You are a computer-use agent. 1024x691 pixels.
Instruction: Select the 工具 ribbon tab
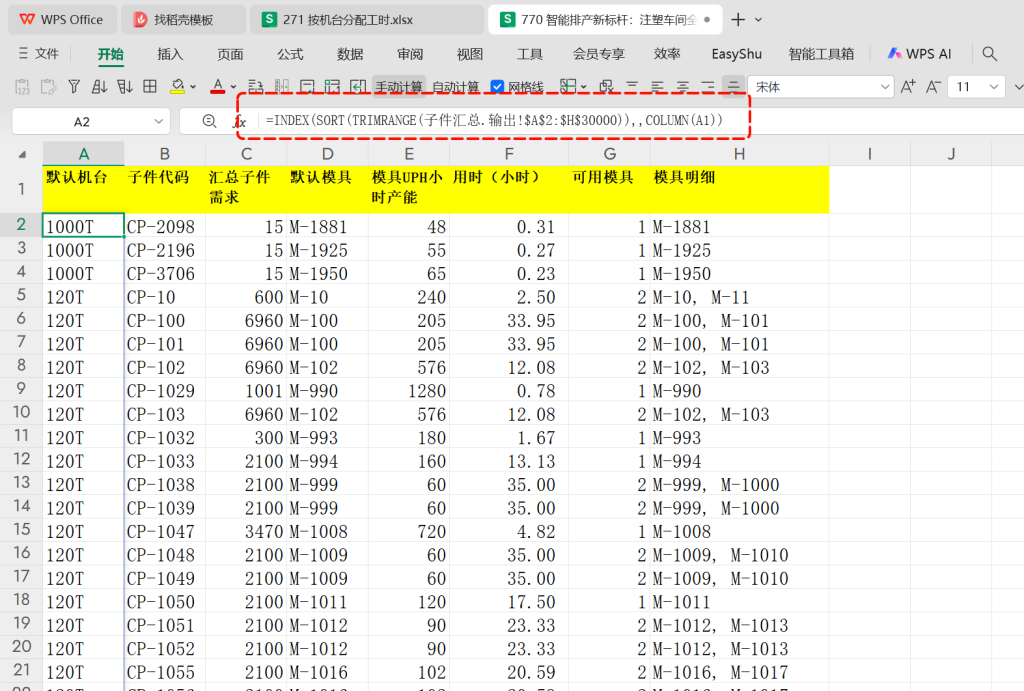(530, 54)
